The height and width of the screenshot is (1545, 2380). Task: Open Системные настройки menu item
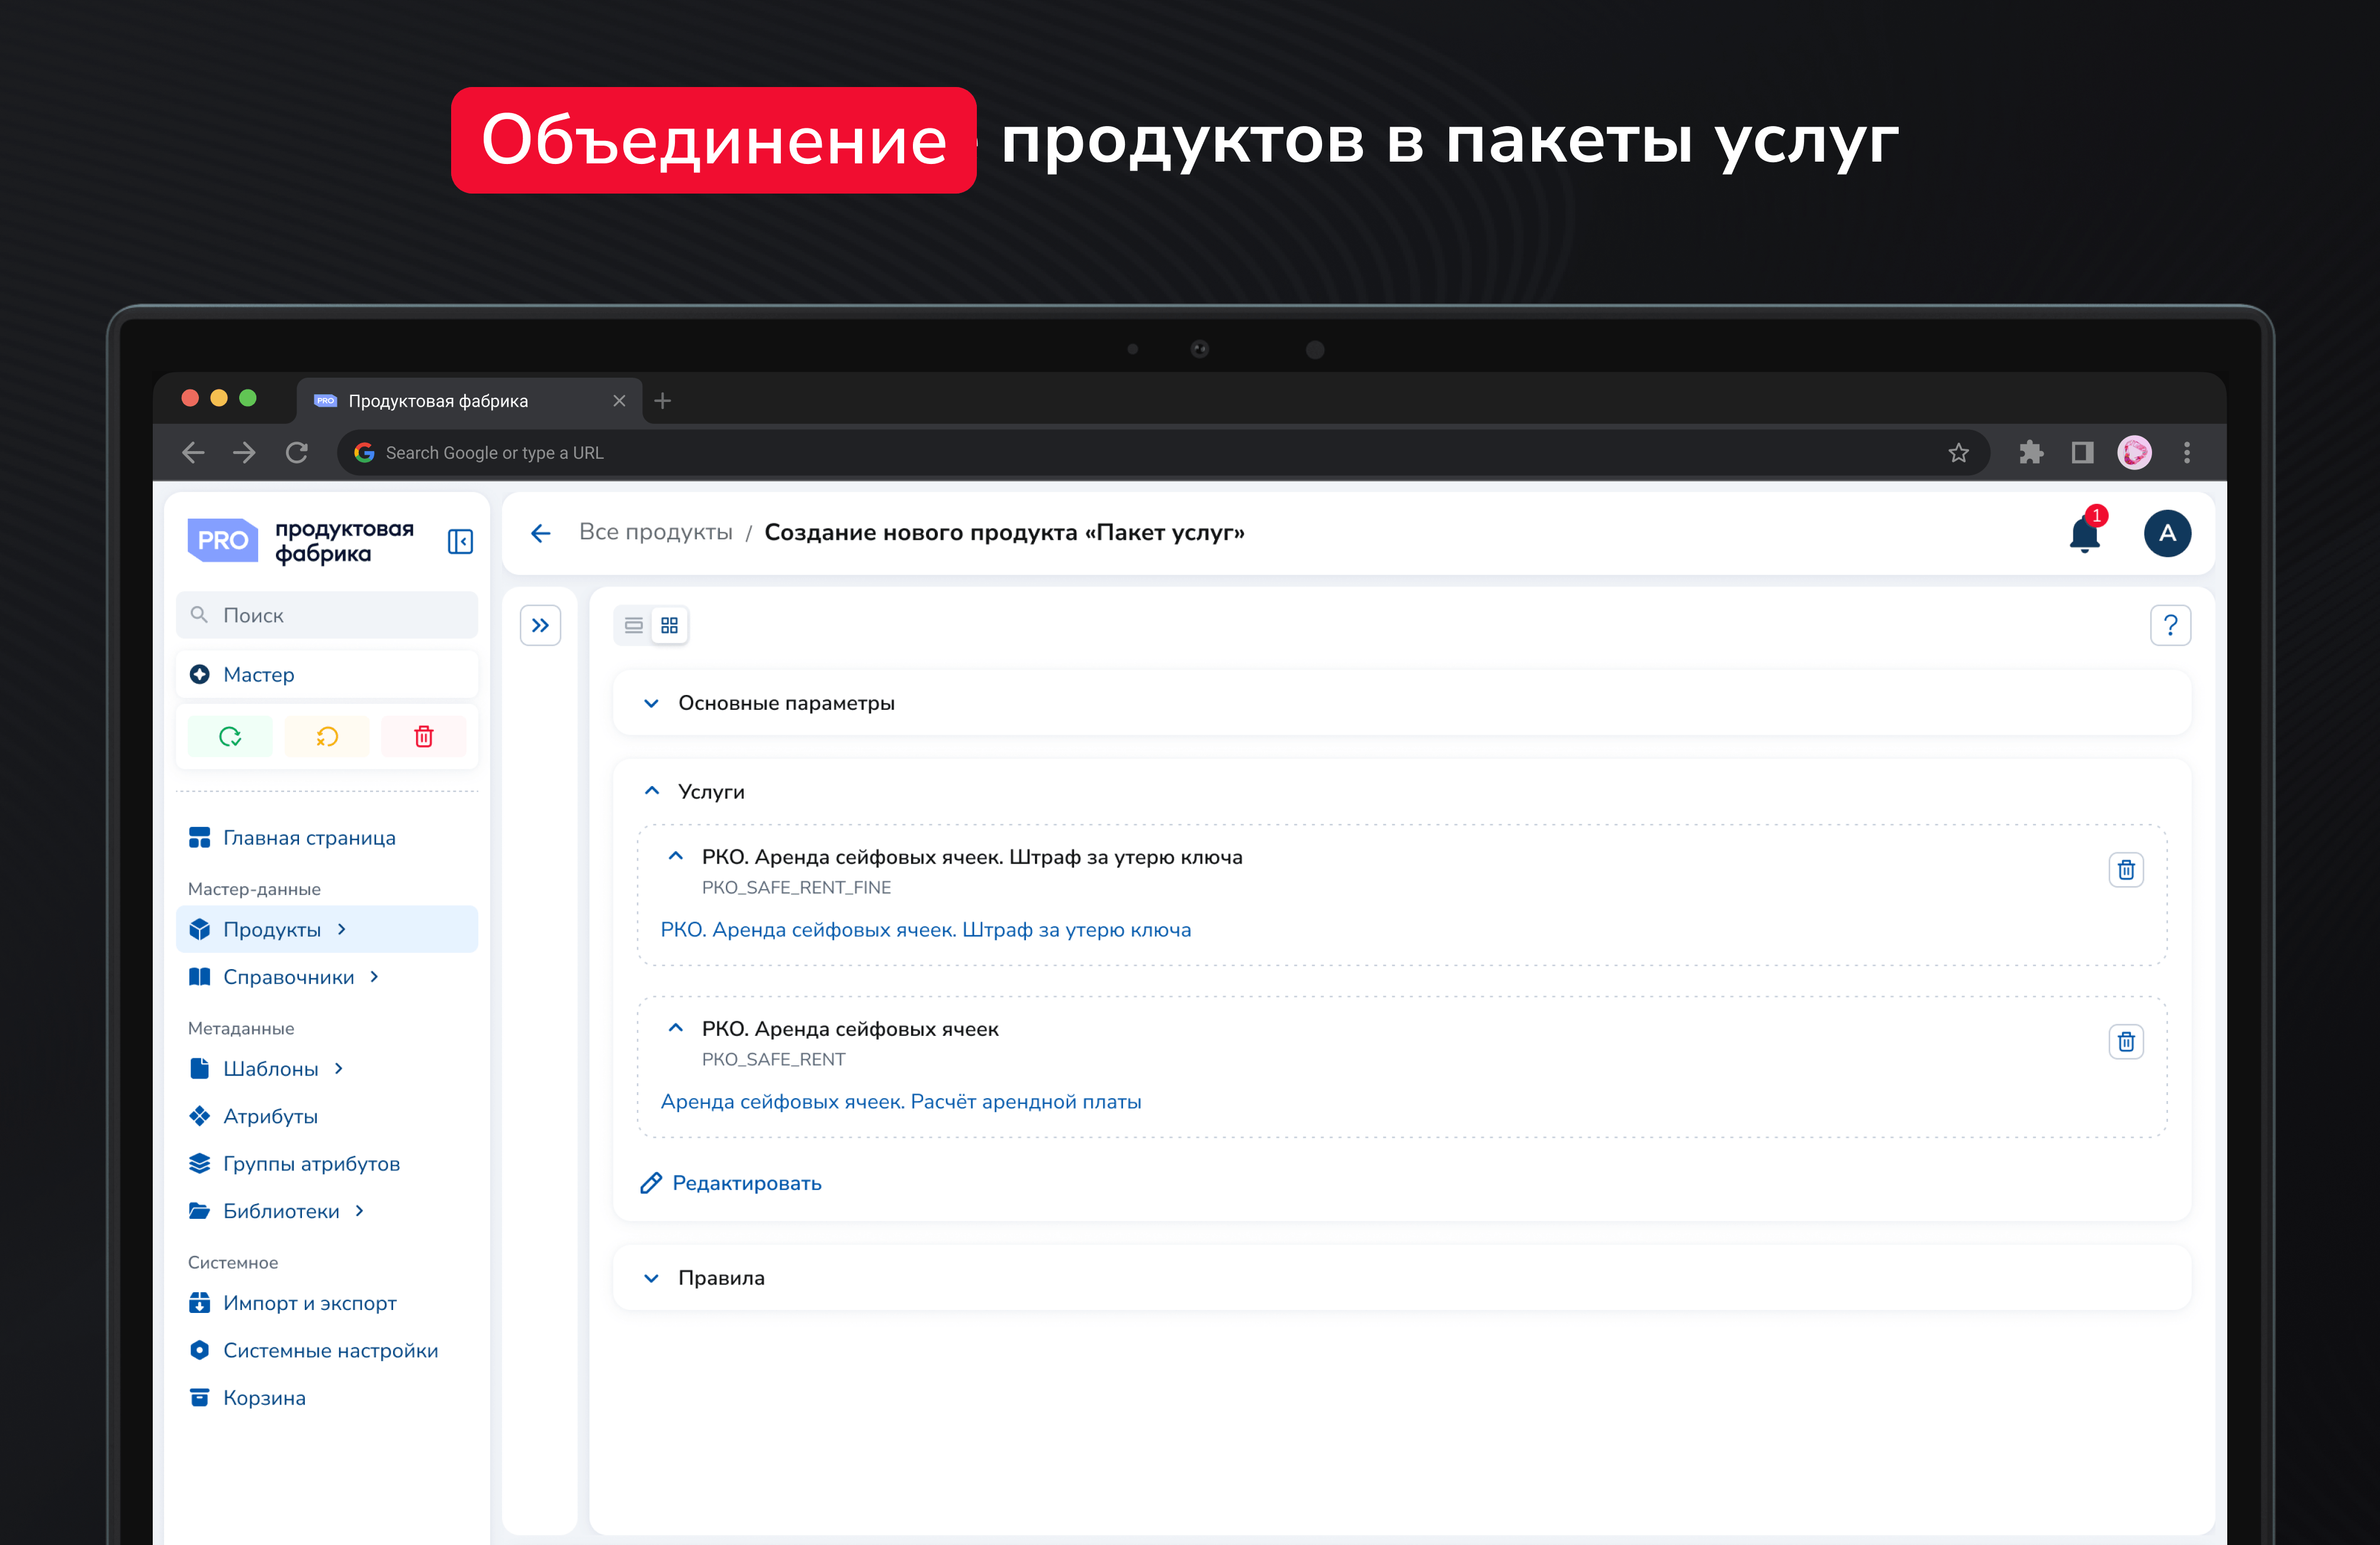pyautogui.click(x=330, y=1351)
